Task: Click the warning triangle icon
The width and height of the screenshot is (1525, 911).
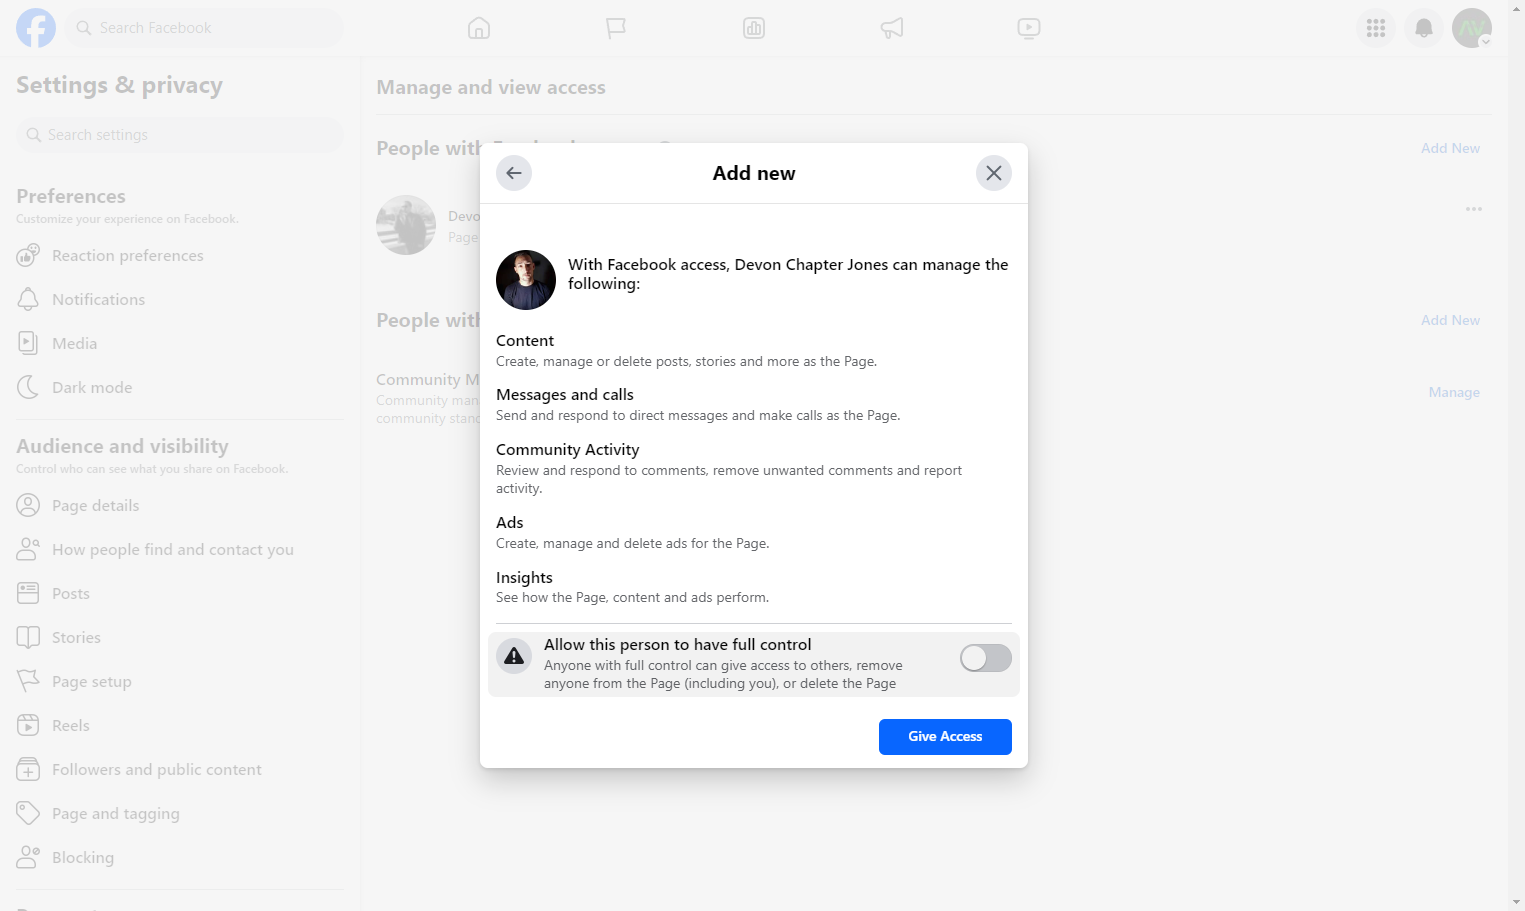Action: (x=514, y=656)
